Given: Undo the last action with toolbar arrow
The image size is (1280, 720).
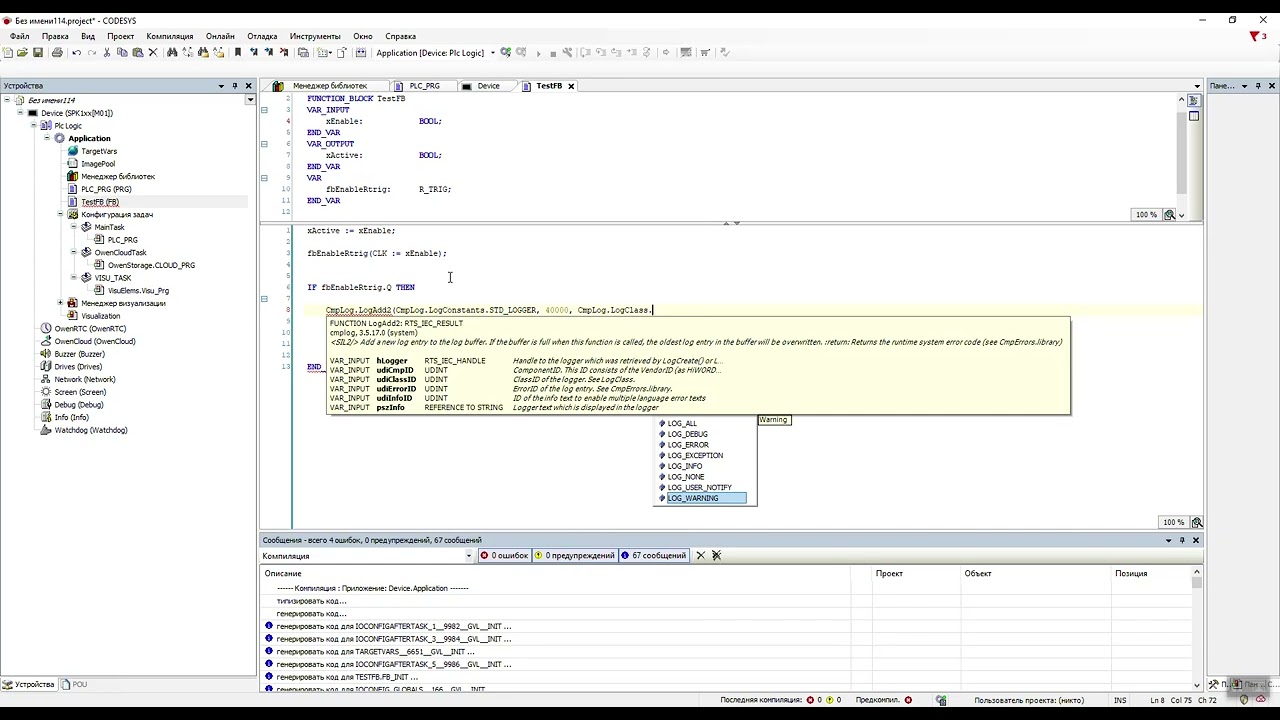Looking at the screenshot, I should coord(76,53).
